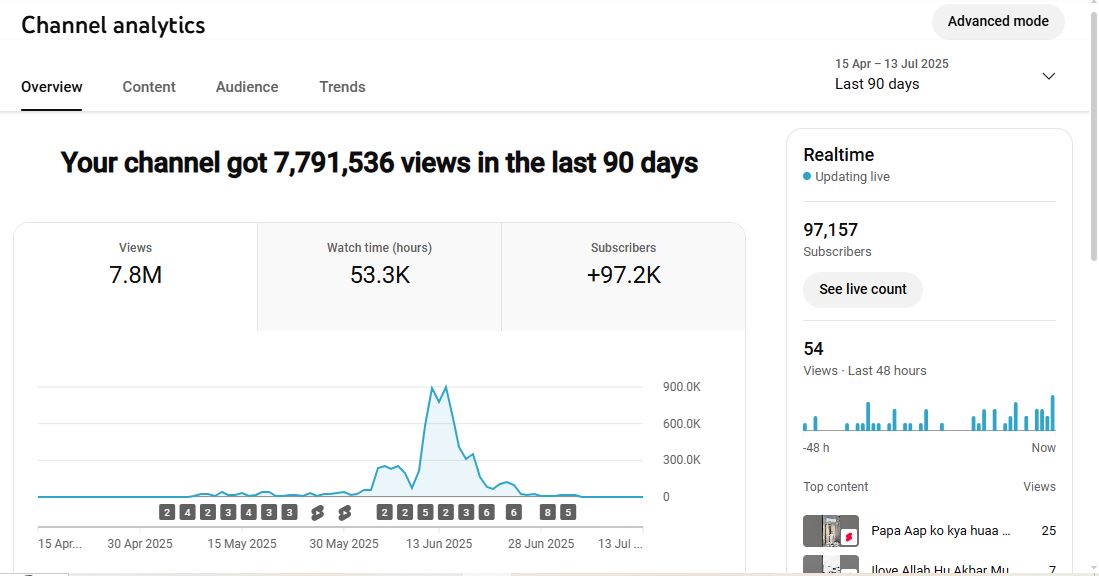Click the -48 h label under realtime chart
The width and height of the screenshot is (1099, 576).
pyautogui.click(x=816, y=448)
